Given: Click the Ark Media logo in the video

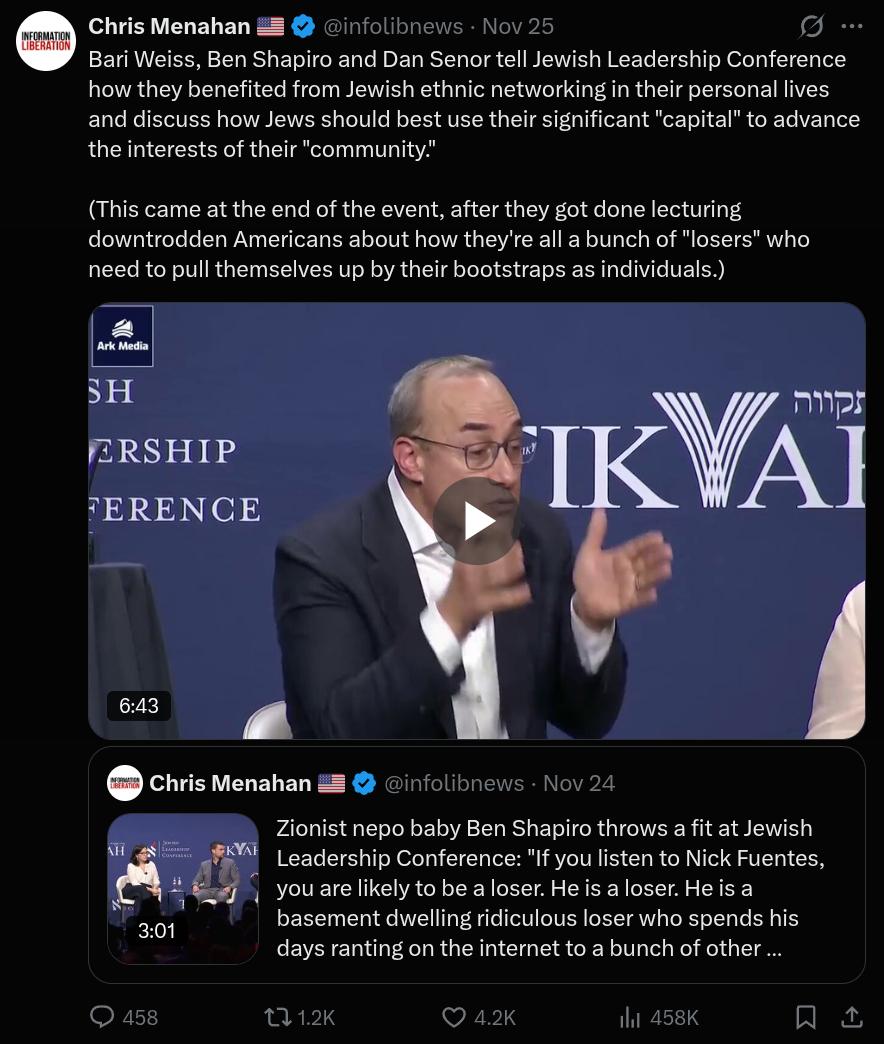Looking at the screenshot, I should coord(122,336).
